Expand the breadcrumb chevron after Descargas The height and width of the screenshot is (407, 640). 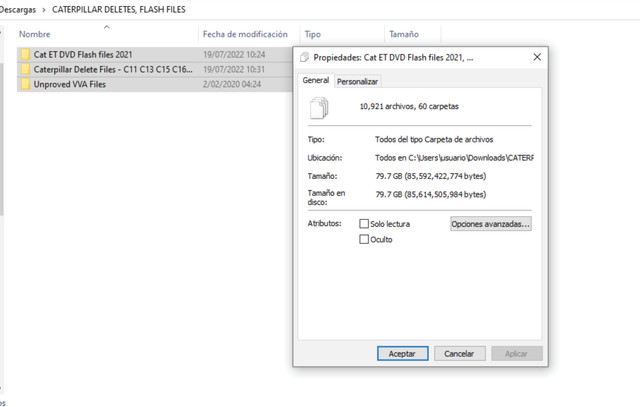coord(44,10)
